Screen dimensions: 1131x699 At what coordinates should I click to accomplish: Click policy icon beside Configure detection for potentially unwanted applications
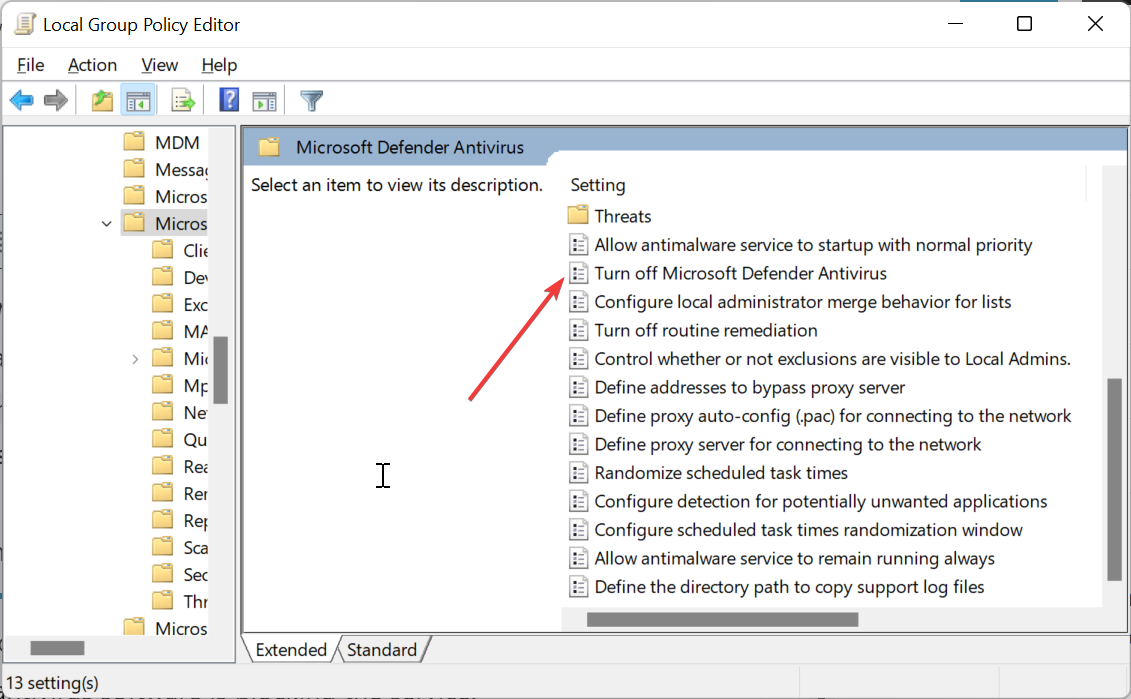point(578,501)
